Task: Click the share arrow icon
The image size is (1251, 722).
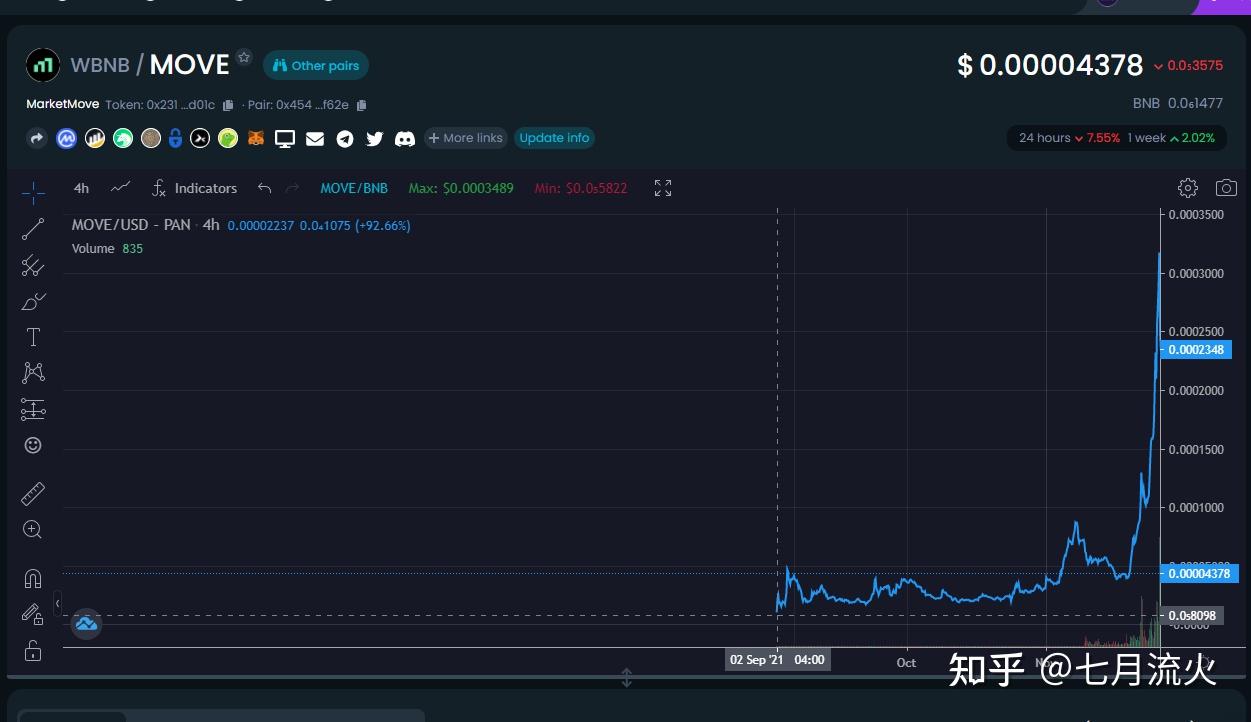Action: [37, 139]
